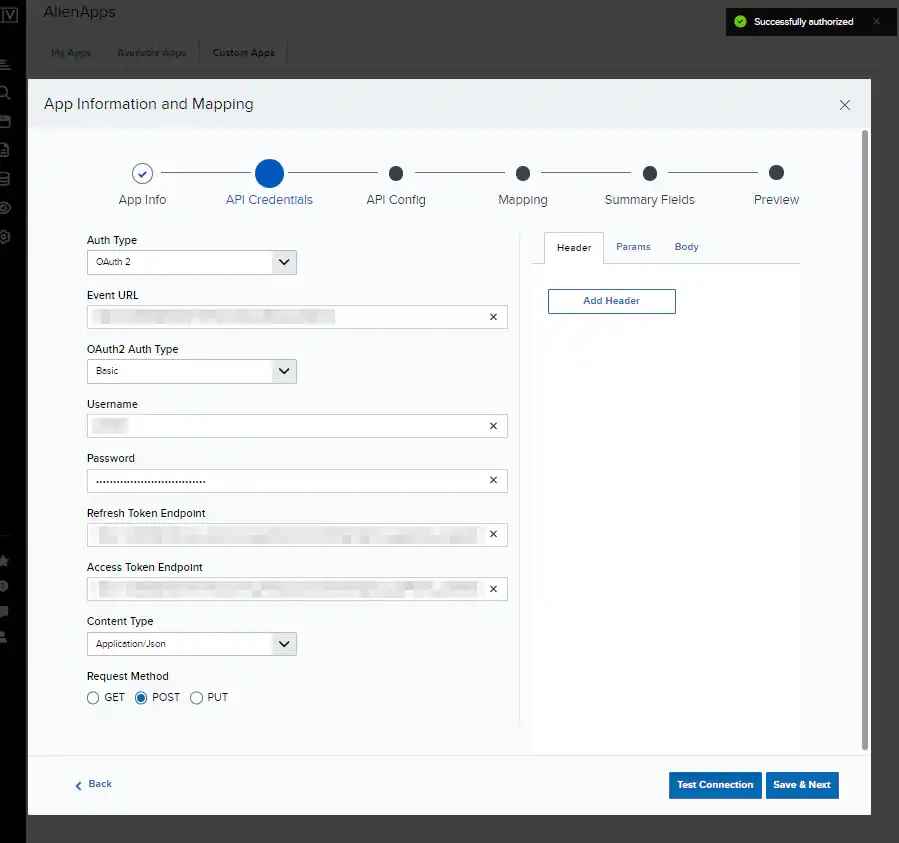Image resolution: width=899 pixels, height=843 pixels.
Task: Clear the Password field using X icon
Action: (493, 480)
